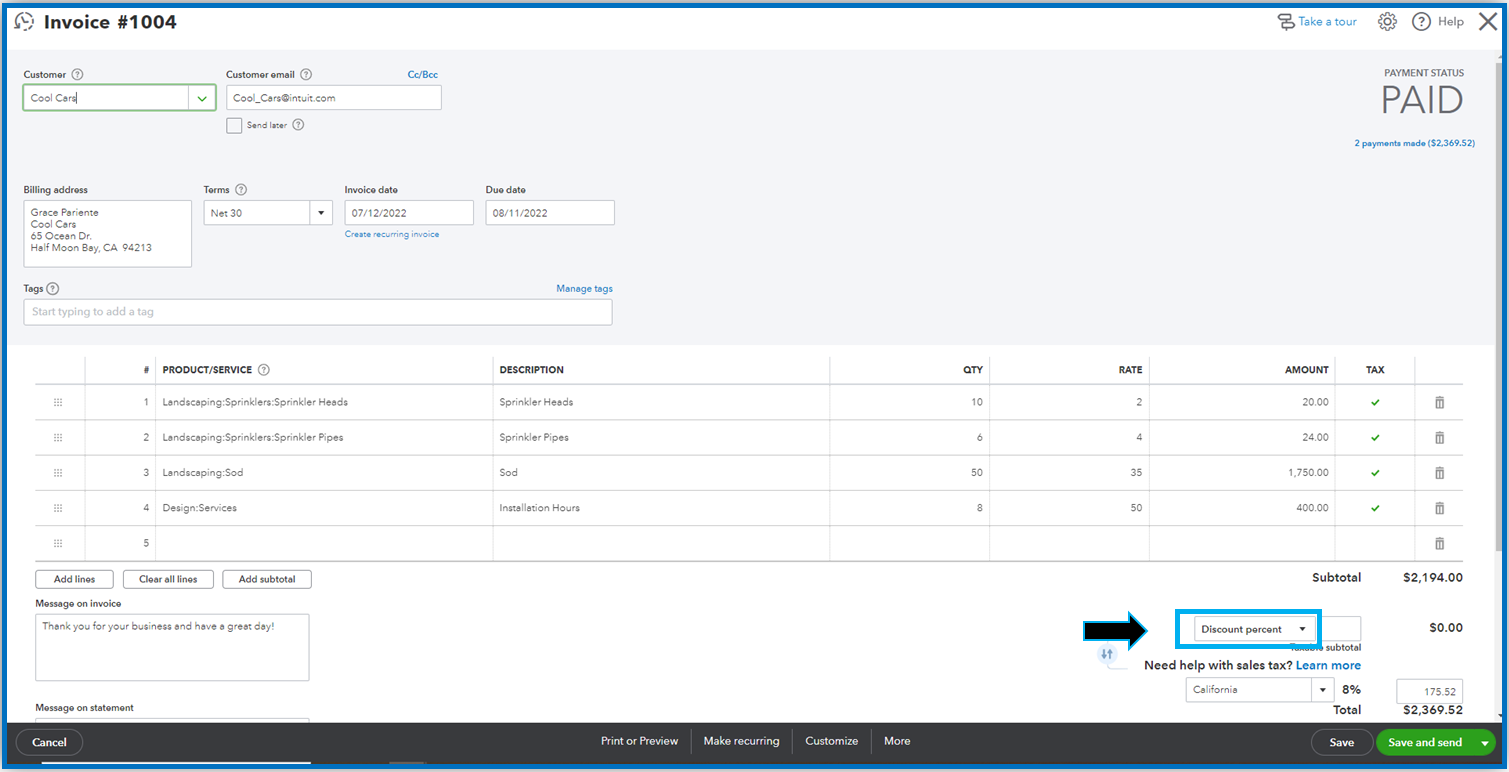This screenshot has height=772, width=1509.
Task: Click the Help question mark icon
Action: click(1421, 22)
